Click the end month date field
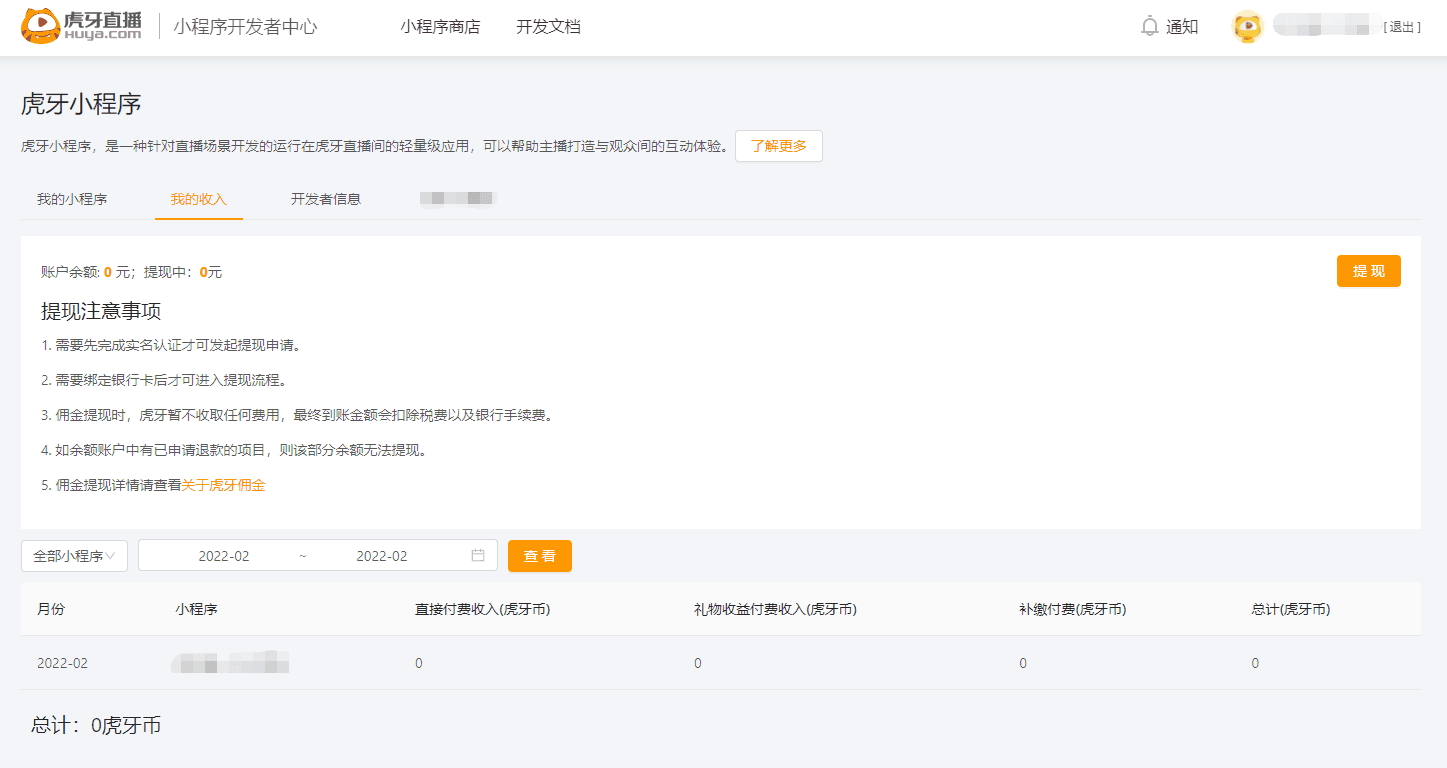The width and height of the screenshot is (1447, 768). 382,556
